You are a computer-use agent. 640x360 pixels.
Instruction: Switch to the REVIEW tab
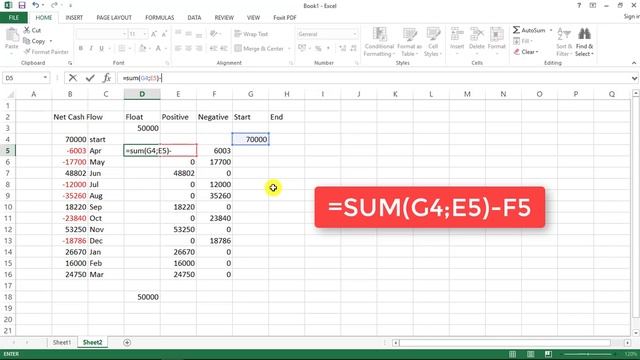(224, 18)
